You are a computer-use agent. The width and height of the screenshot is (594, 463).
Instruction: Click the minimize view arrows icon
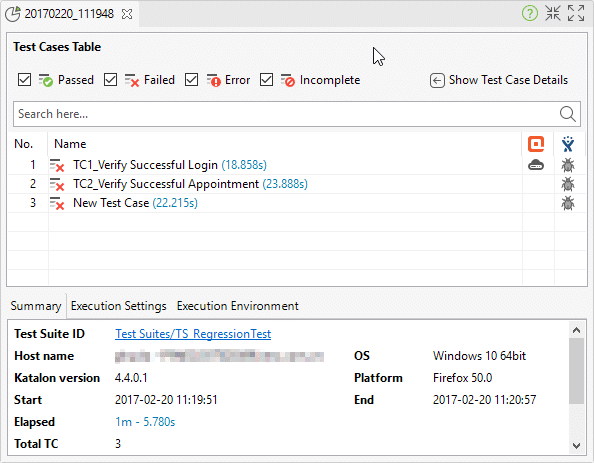tap(553, 13)
